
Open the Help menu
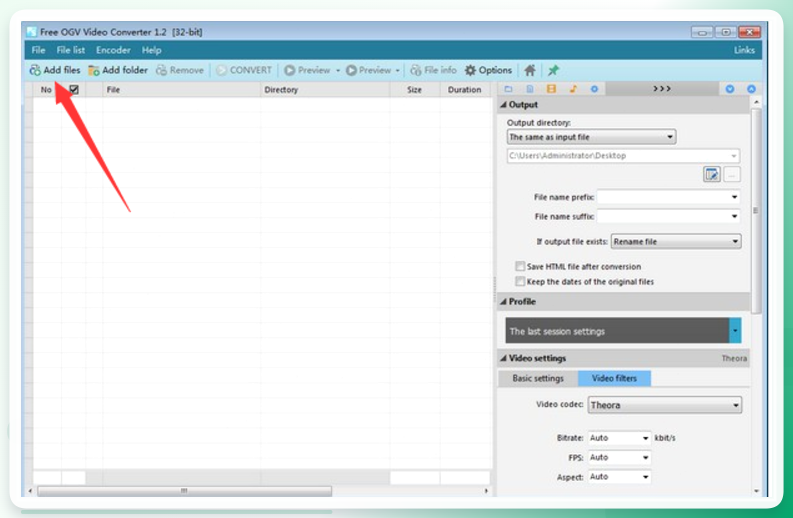(x=151, y=50)
